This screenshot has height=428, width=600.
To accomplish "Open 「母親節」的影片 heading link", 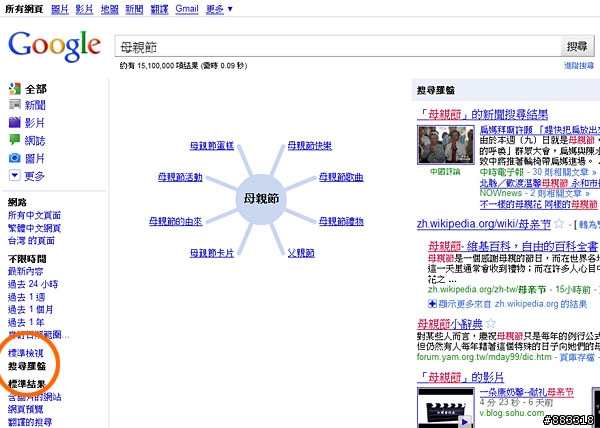I will coord(460,378).
